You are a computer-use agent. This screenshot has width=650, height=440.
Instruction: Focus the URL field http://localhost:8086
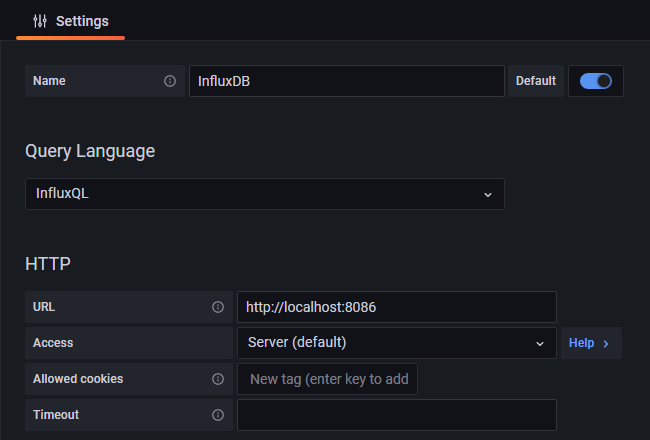pyautogui.click(x=397, y=307)
